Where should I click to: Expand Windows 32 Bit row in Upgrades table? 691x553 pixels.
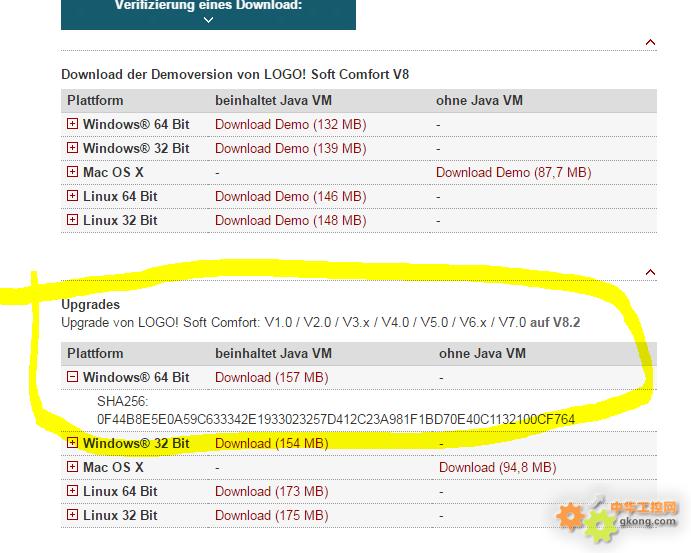(x=72, y=443)
